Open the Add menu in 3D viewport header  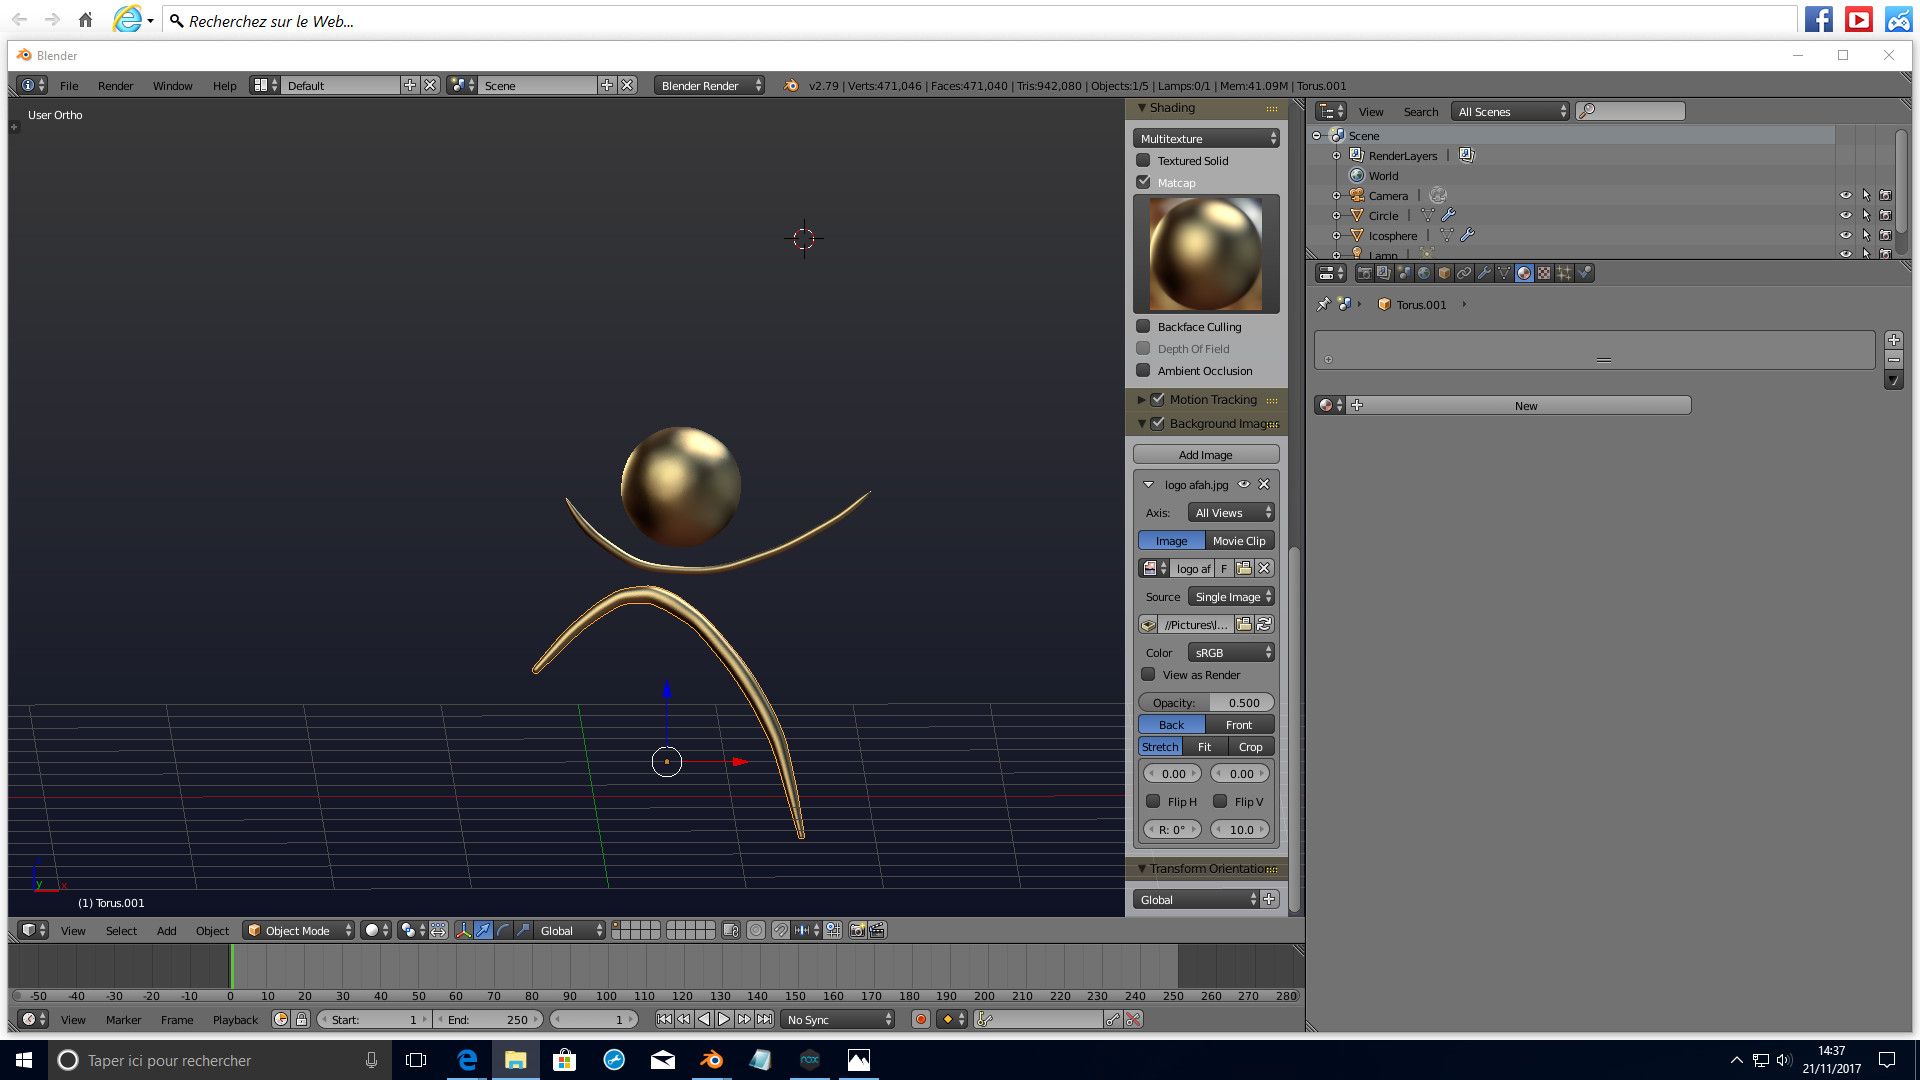click(x=166, y=931)
